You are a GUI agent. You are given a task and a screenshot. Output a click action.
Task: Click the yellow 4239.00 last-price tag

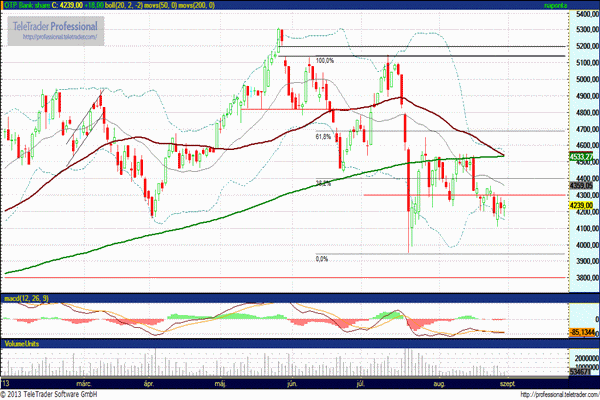coord(583,205)
